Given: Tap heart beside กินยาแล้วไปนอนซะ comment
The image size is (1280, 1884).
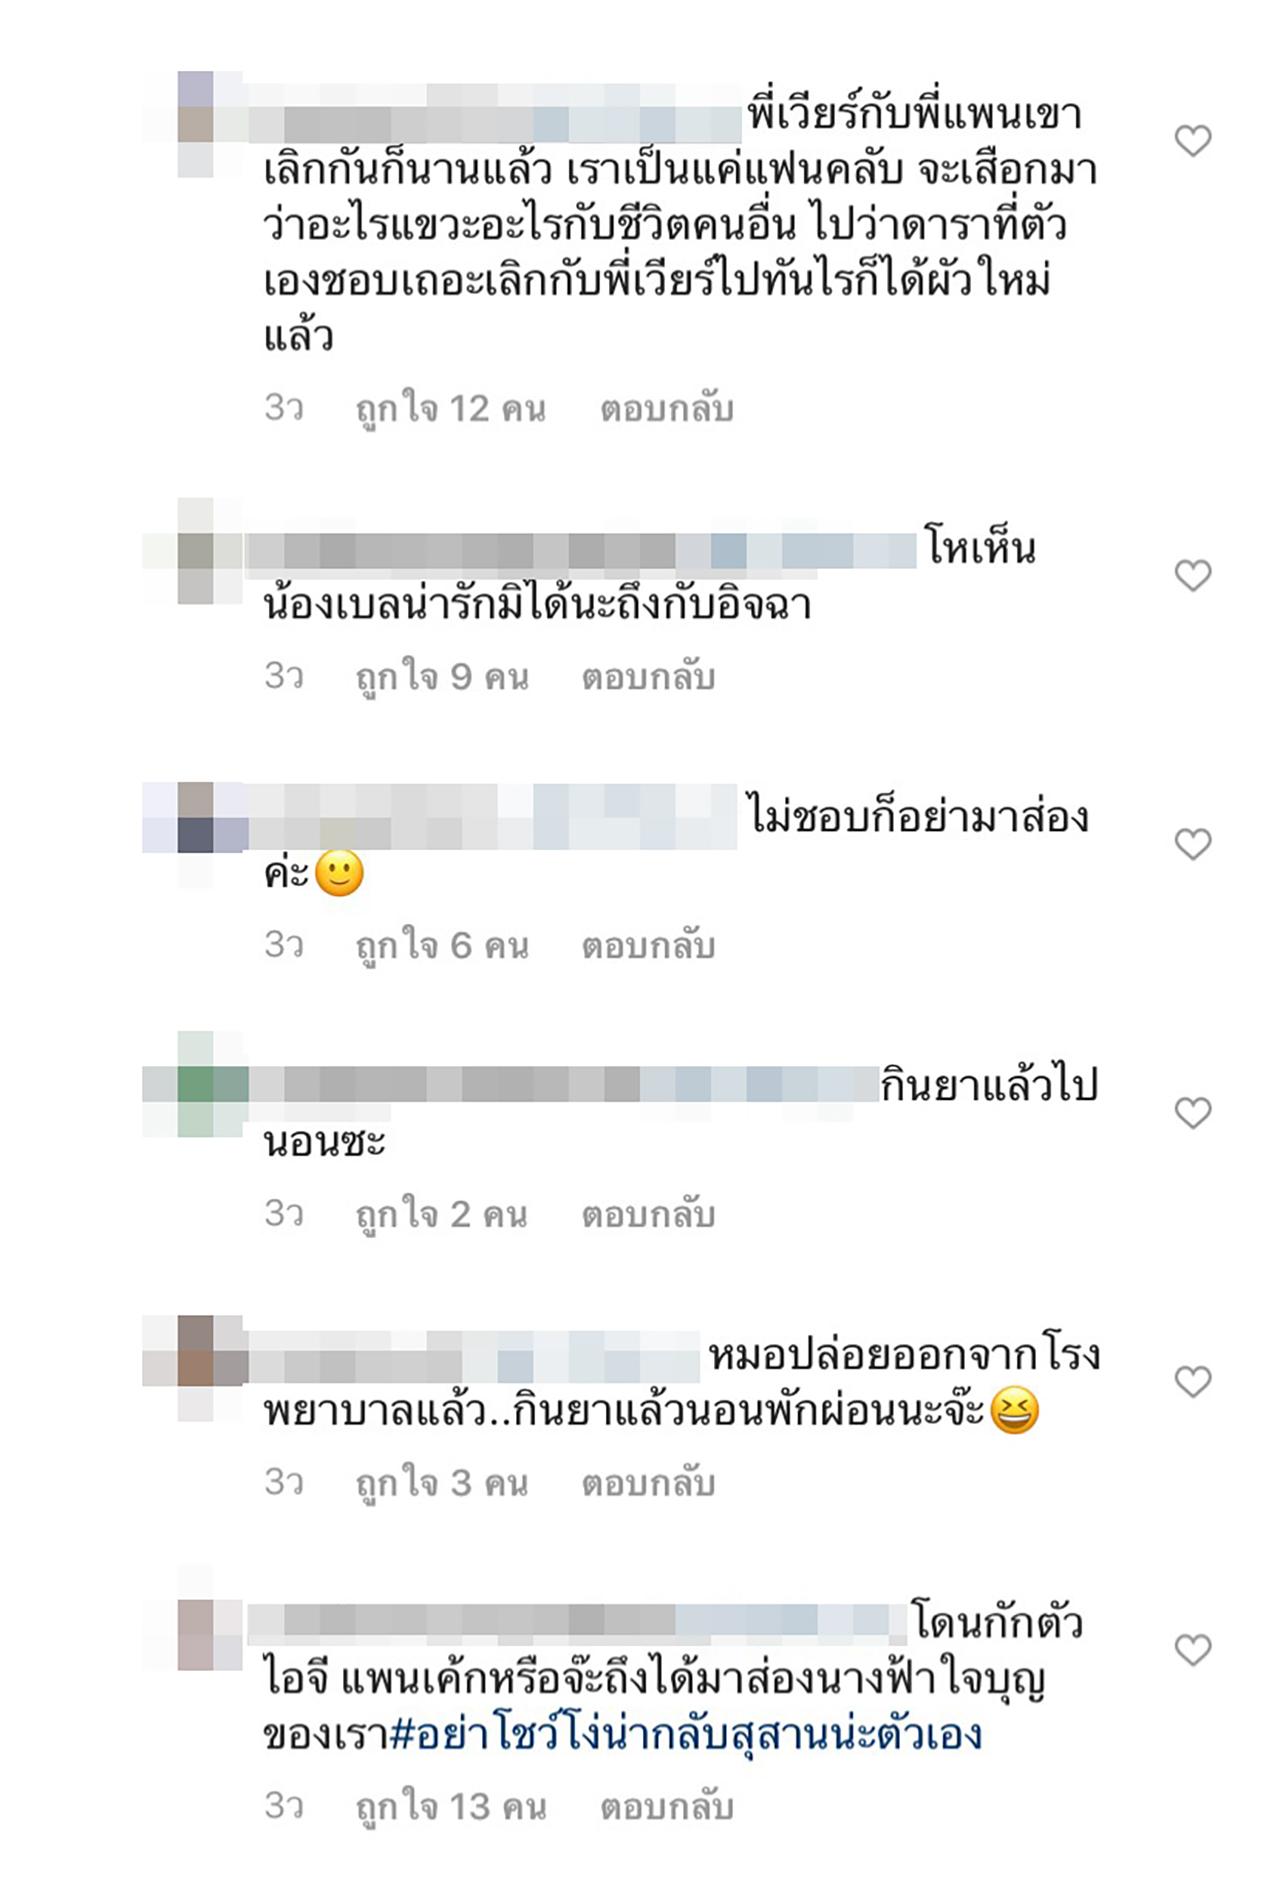Looking at the screenshot, I should [1192, 1112].
